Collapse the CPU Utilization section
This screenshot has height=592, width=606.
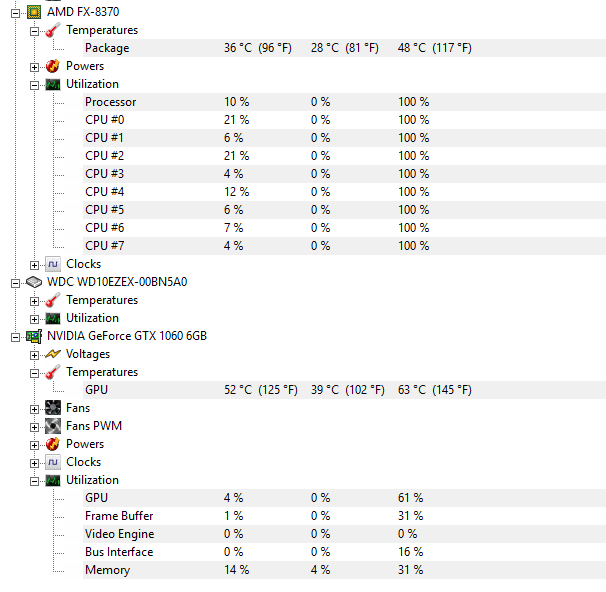coord(34,85)
